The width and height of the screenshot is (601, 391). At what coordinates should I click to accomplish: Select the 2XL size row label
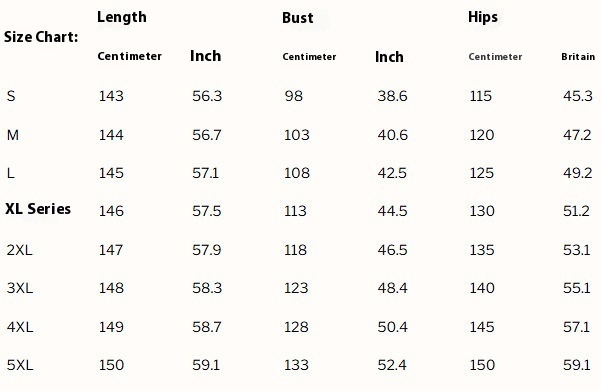coord(19,250)
